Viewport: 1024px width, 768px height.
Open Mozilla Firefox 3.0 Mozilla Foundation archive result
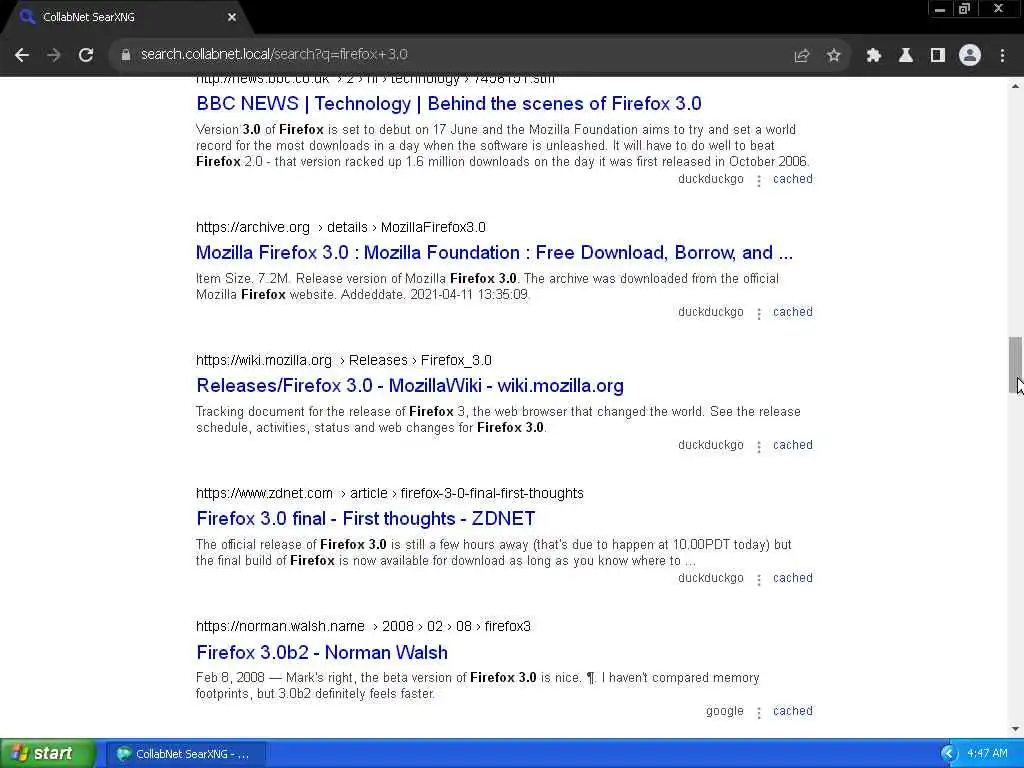point(494,253)
